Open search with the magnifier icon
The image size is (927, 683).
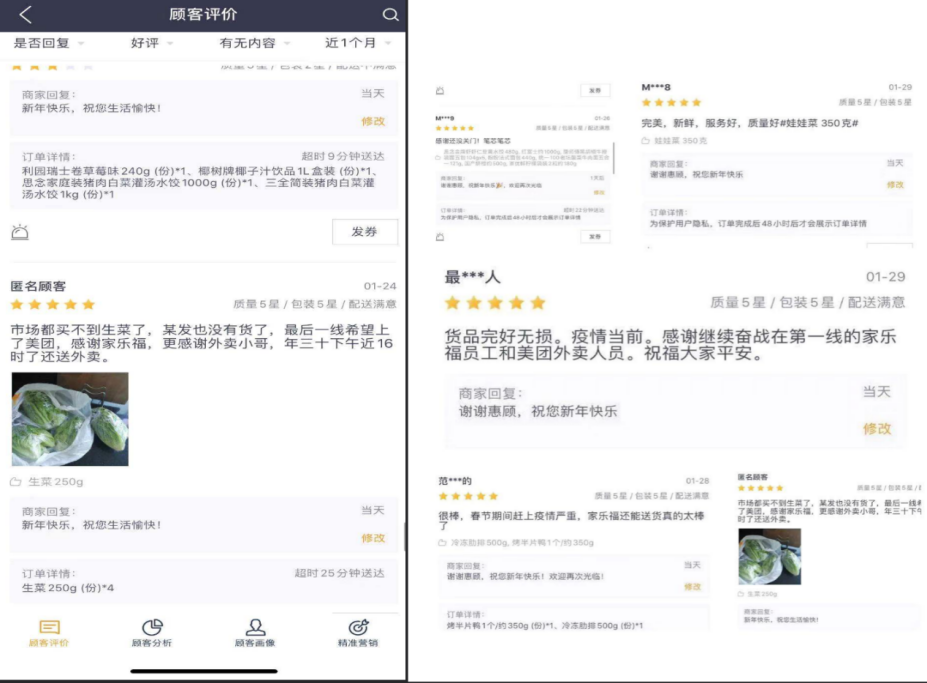(390, 14)
